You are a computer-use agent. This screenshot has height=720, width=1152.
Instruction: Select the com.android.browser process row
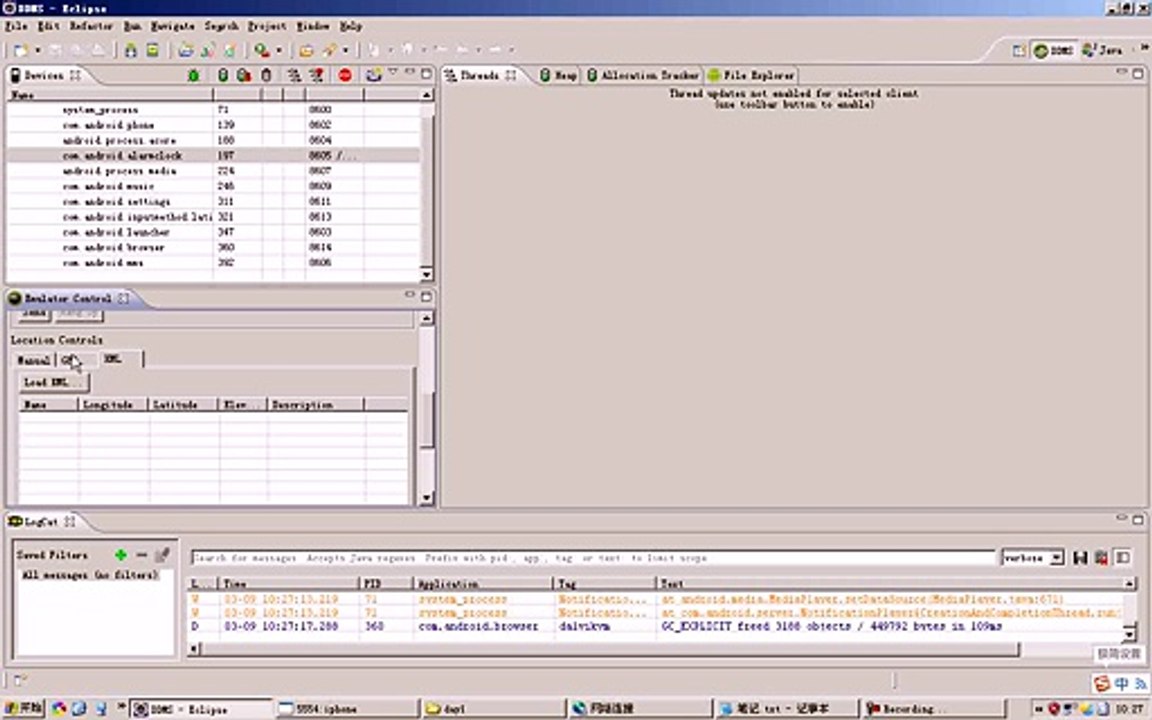pos(213,248)
